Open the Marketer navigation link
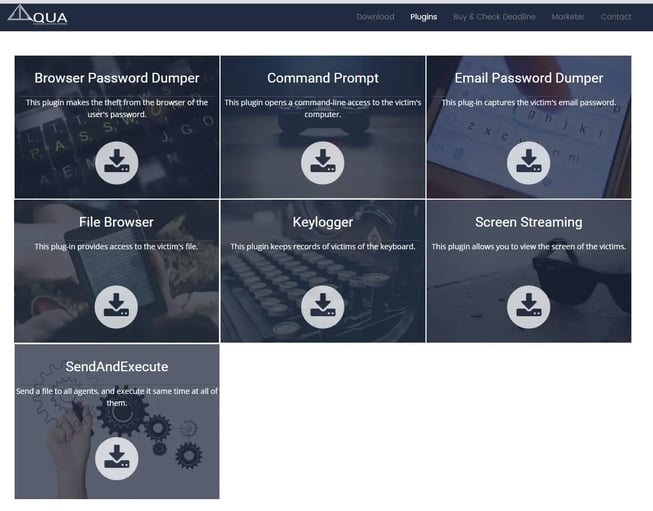 [x=568, y=17]
